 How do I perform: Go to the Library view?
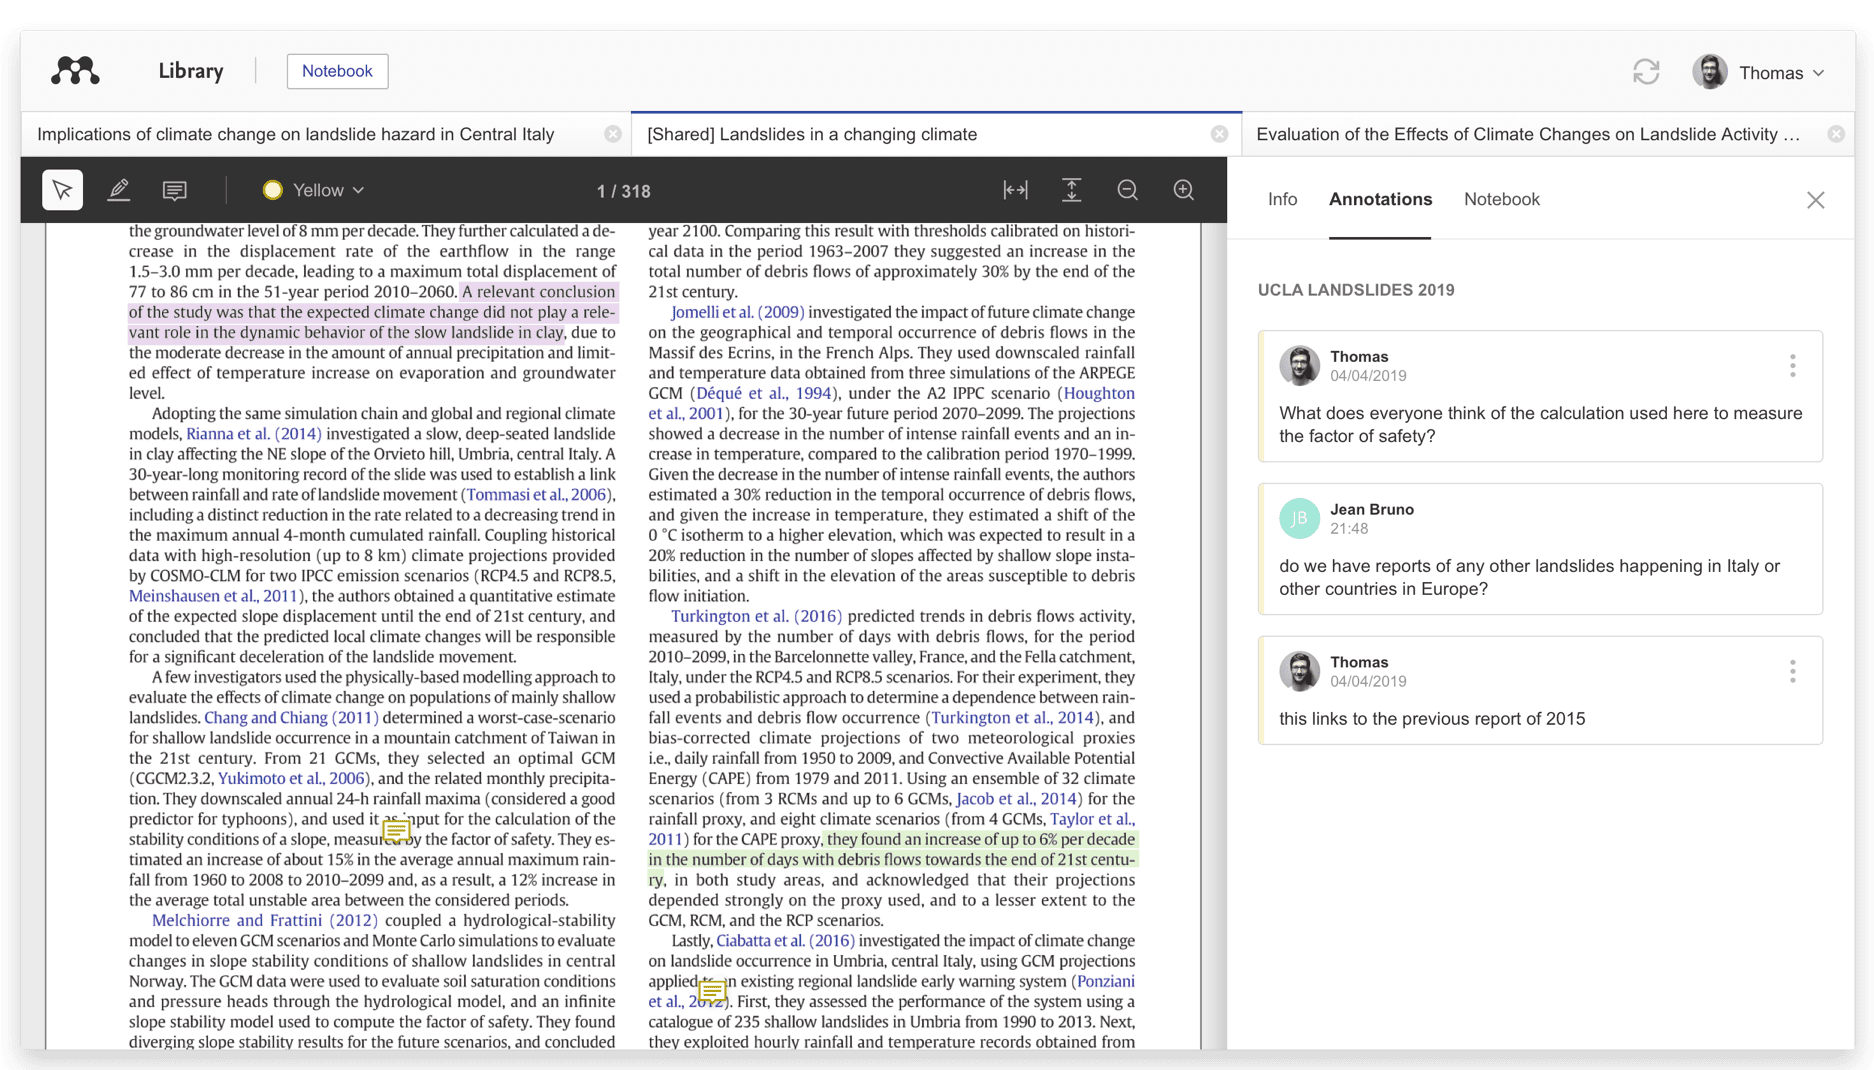191,71
